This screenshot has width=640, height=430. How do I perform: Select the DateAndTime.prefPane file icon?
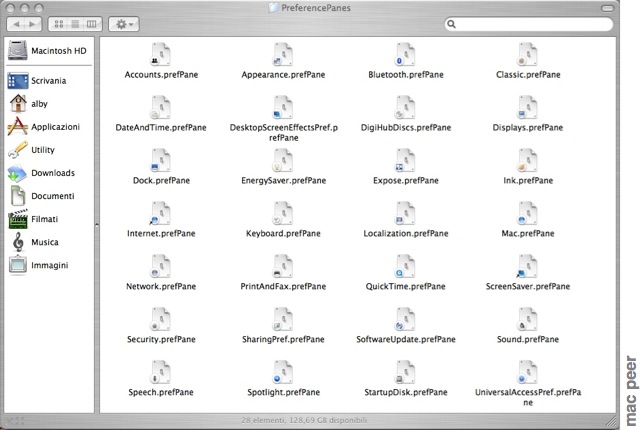(x=161, y=107)
